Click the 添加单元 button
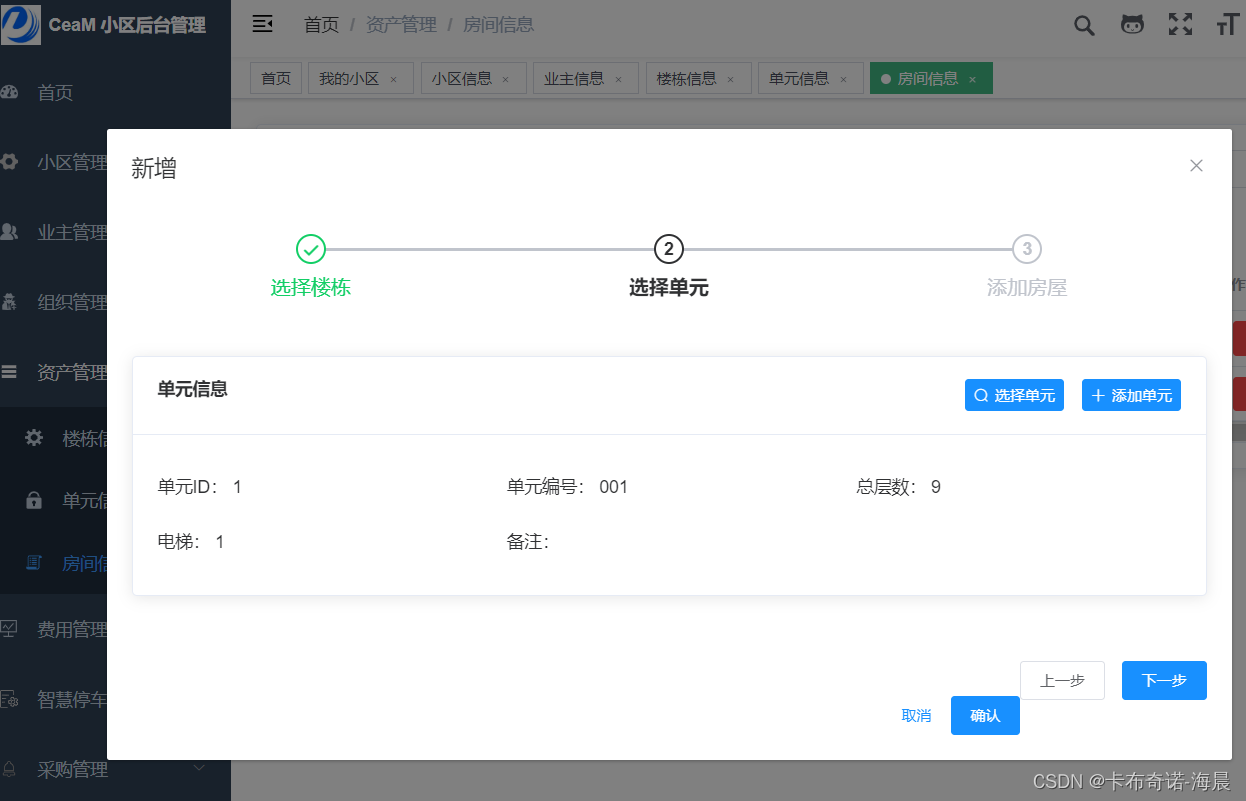The image size is (1246, 801). point(1131,395)
